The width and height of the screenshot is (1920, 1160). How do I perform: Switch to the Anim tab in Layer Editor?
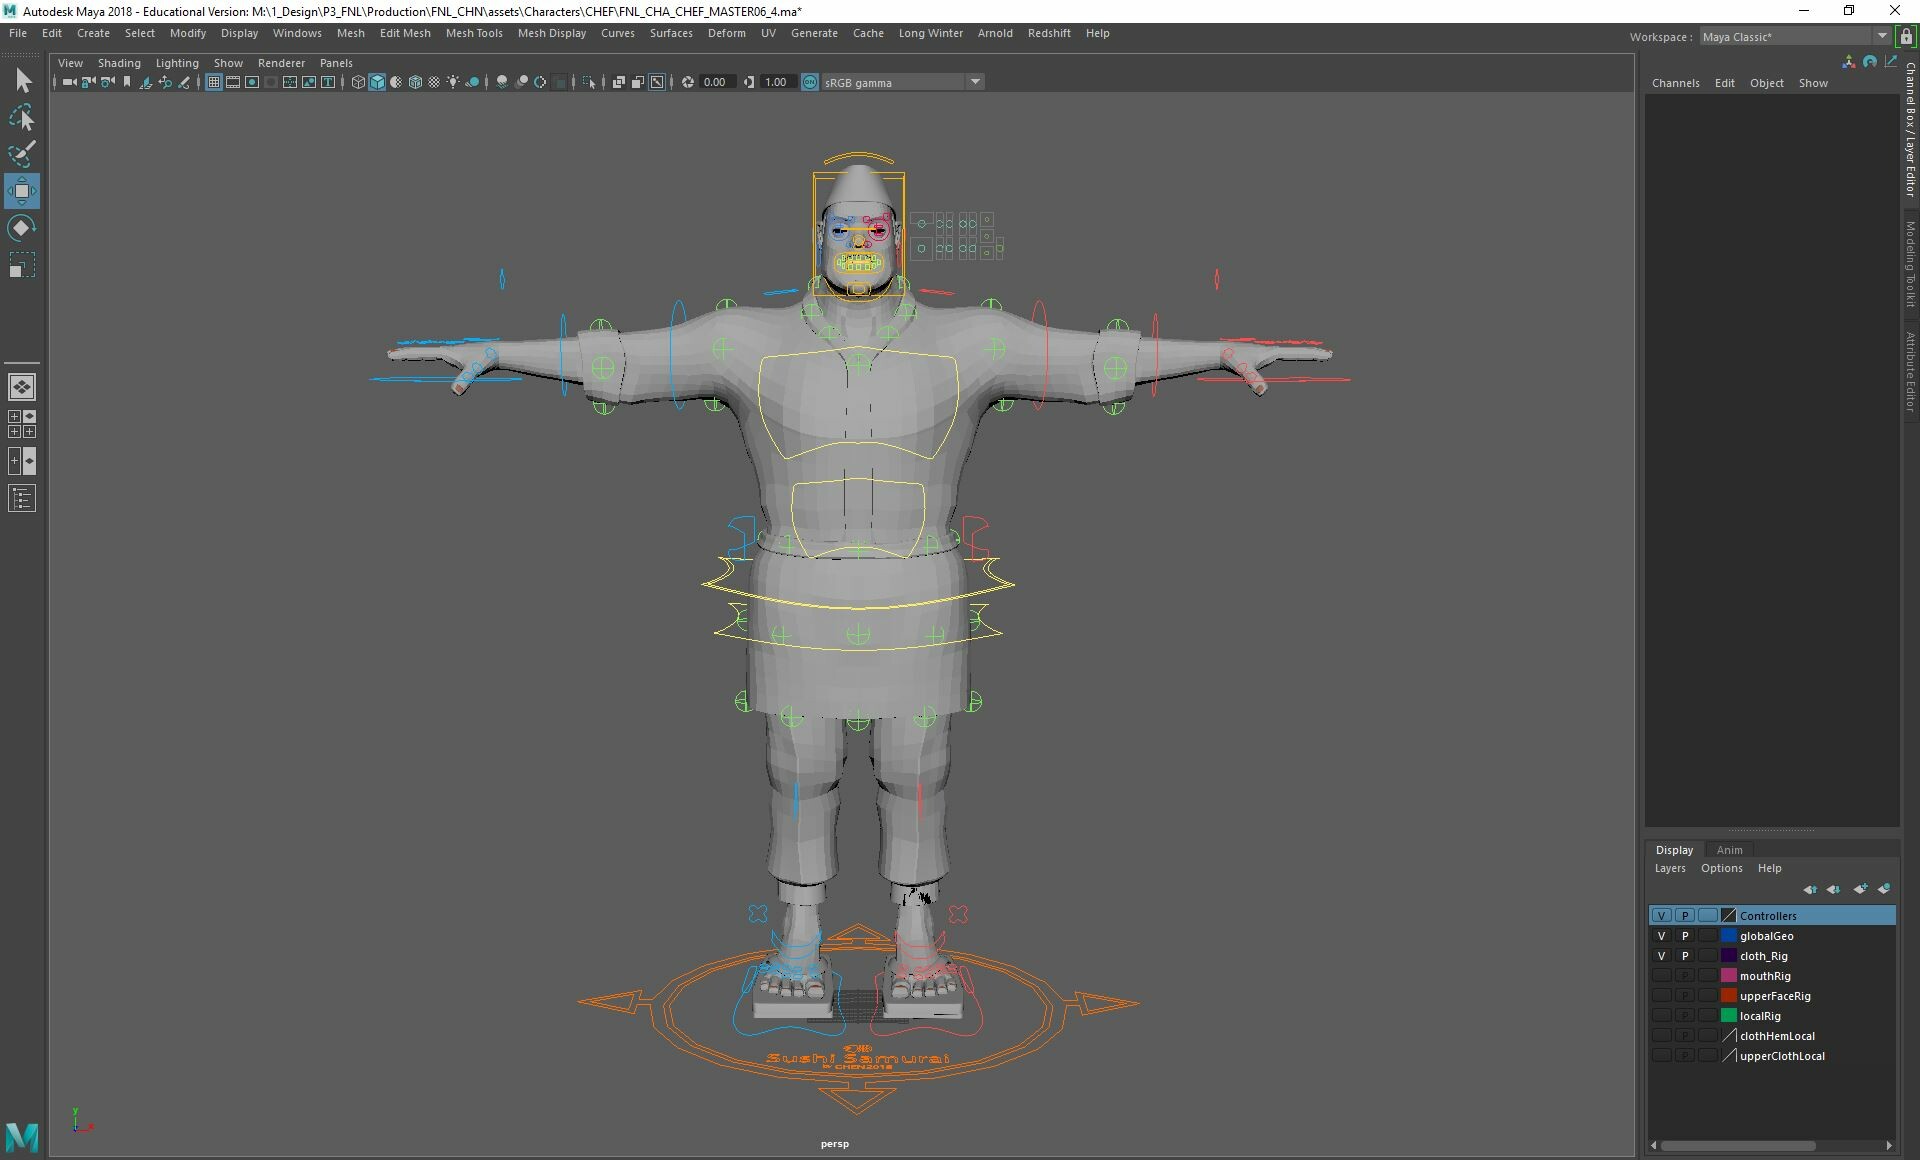pos(1730,850)
